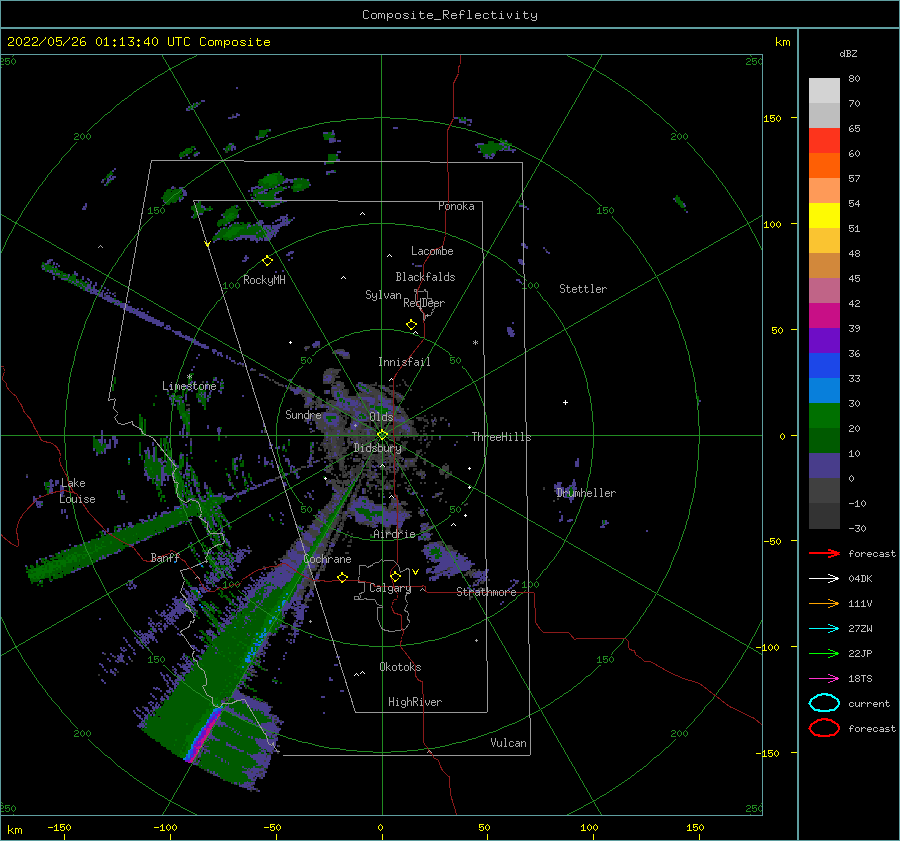Viewport: 900px width, 841px height.
Task: Click the Airdrie city label
Action: click(394, 534)
